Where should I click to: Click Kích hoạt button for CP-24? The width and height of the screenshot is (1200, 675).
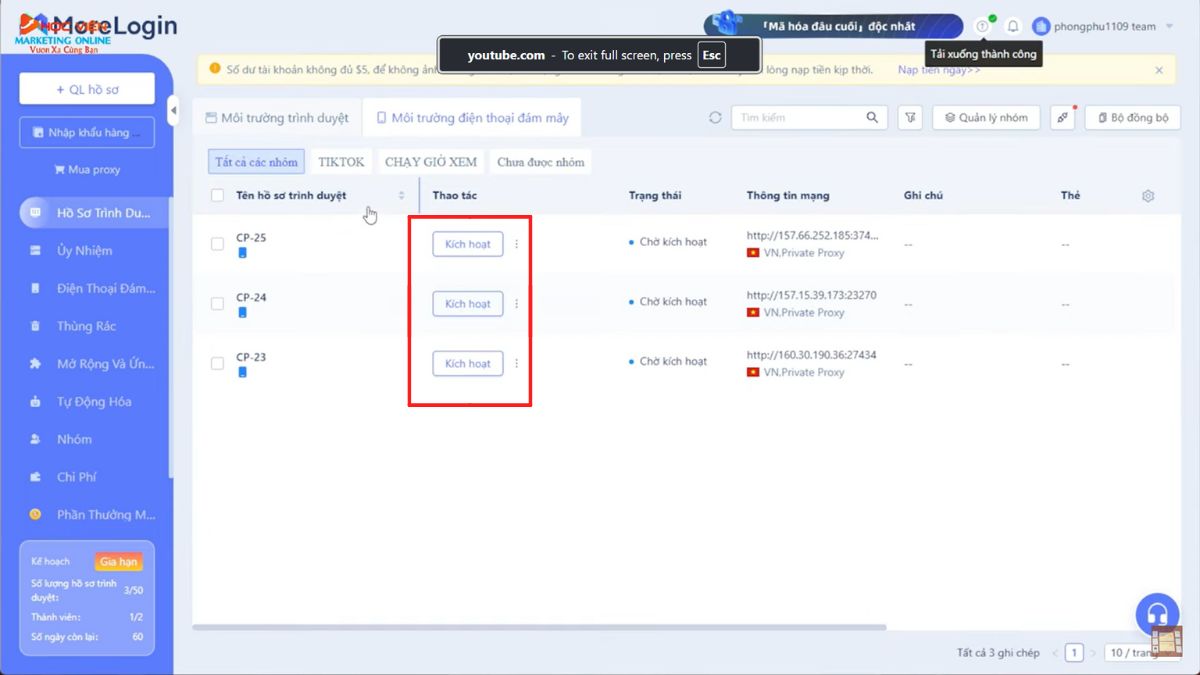point(468,304)
